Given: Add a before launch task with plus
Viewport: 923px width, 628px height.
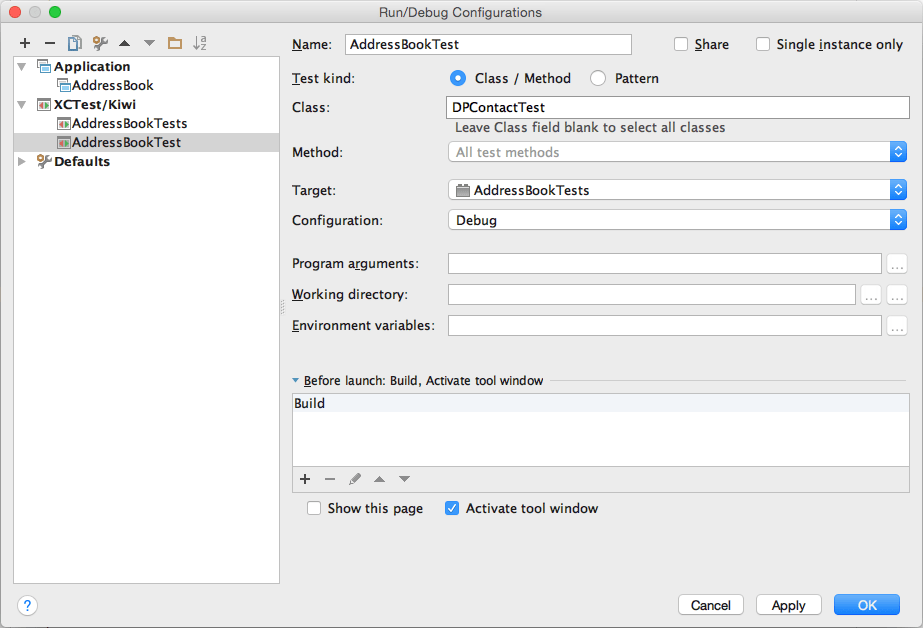Looking at the screenshot, I should 305,479.
